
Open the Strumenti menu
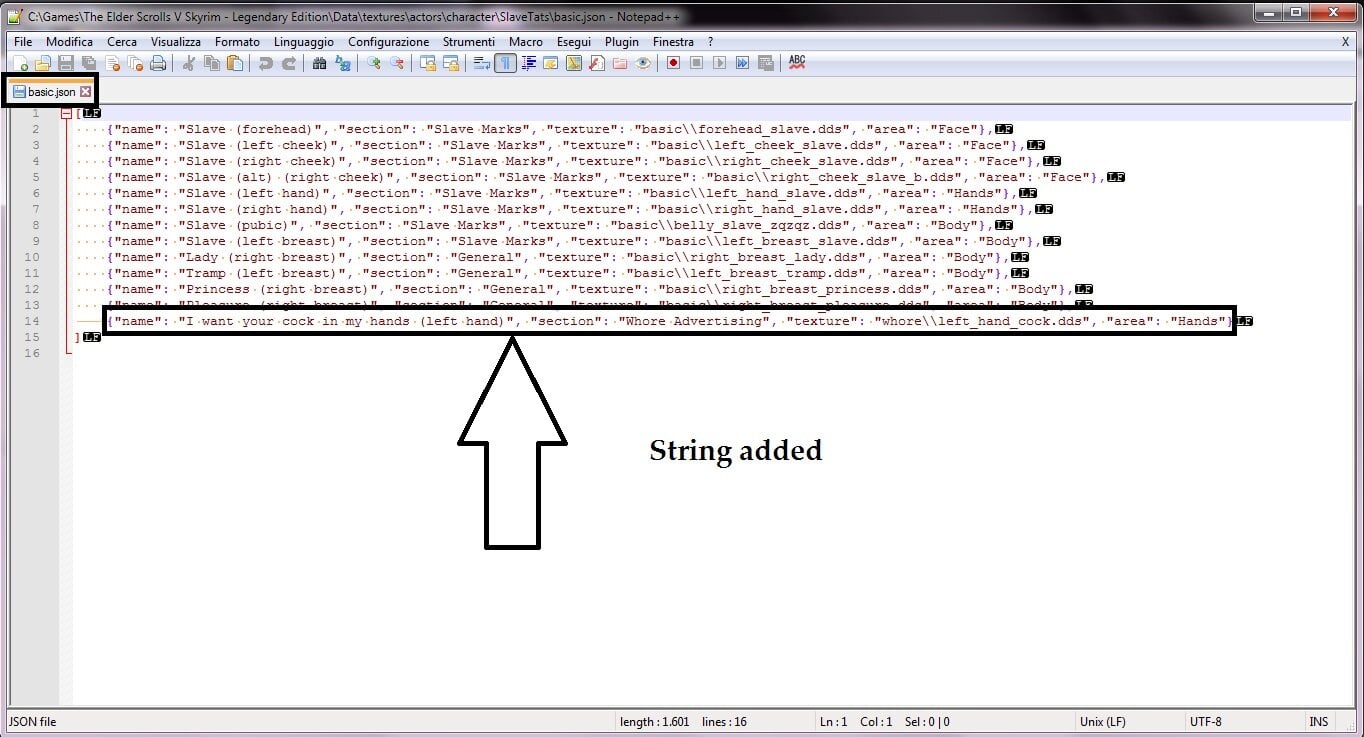coord(469,42)
